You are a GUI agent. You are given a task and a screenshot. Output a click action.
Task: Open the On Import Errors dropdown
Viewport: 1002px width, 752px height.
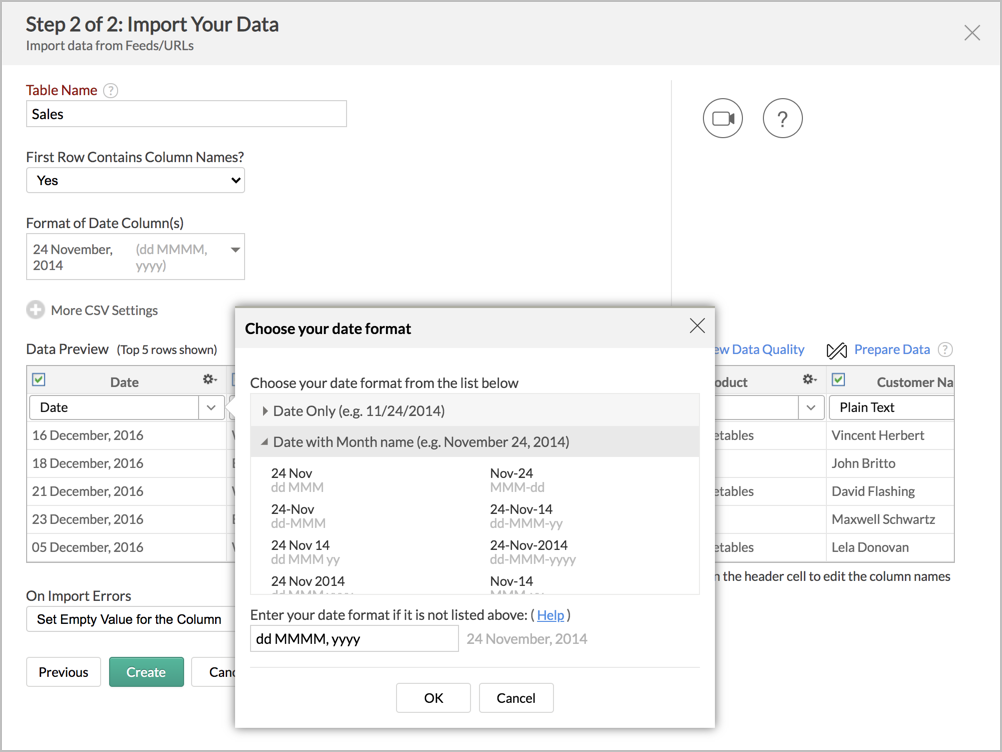pyautogui.click(x=130, y=619)
